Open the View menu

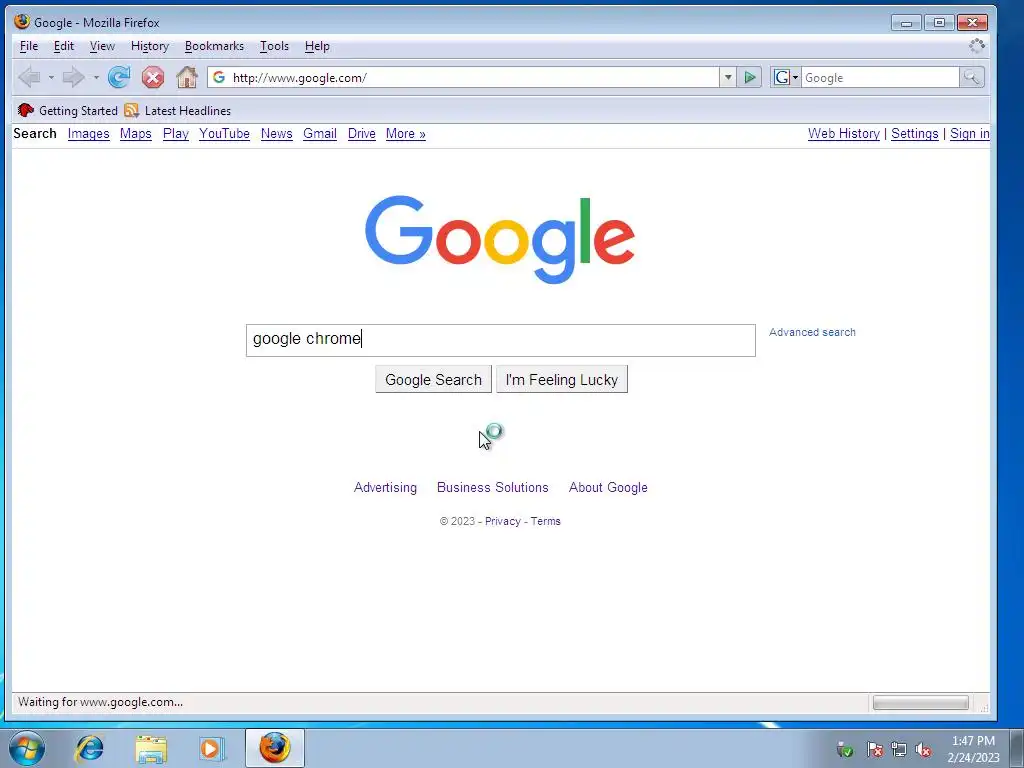tap(102, 46)
